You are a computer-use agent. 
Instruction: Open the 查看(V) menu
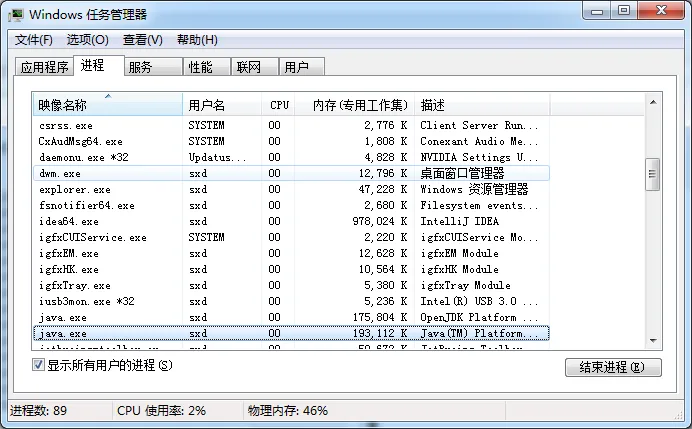(142, 40)
